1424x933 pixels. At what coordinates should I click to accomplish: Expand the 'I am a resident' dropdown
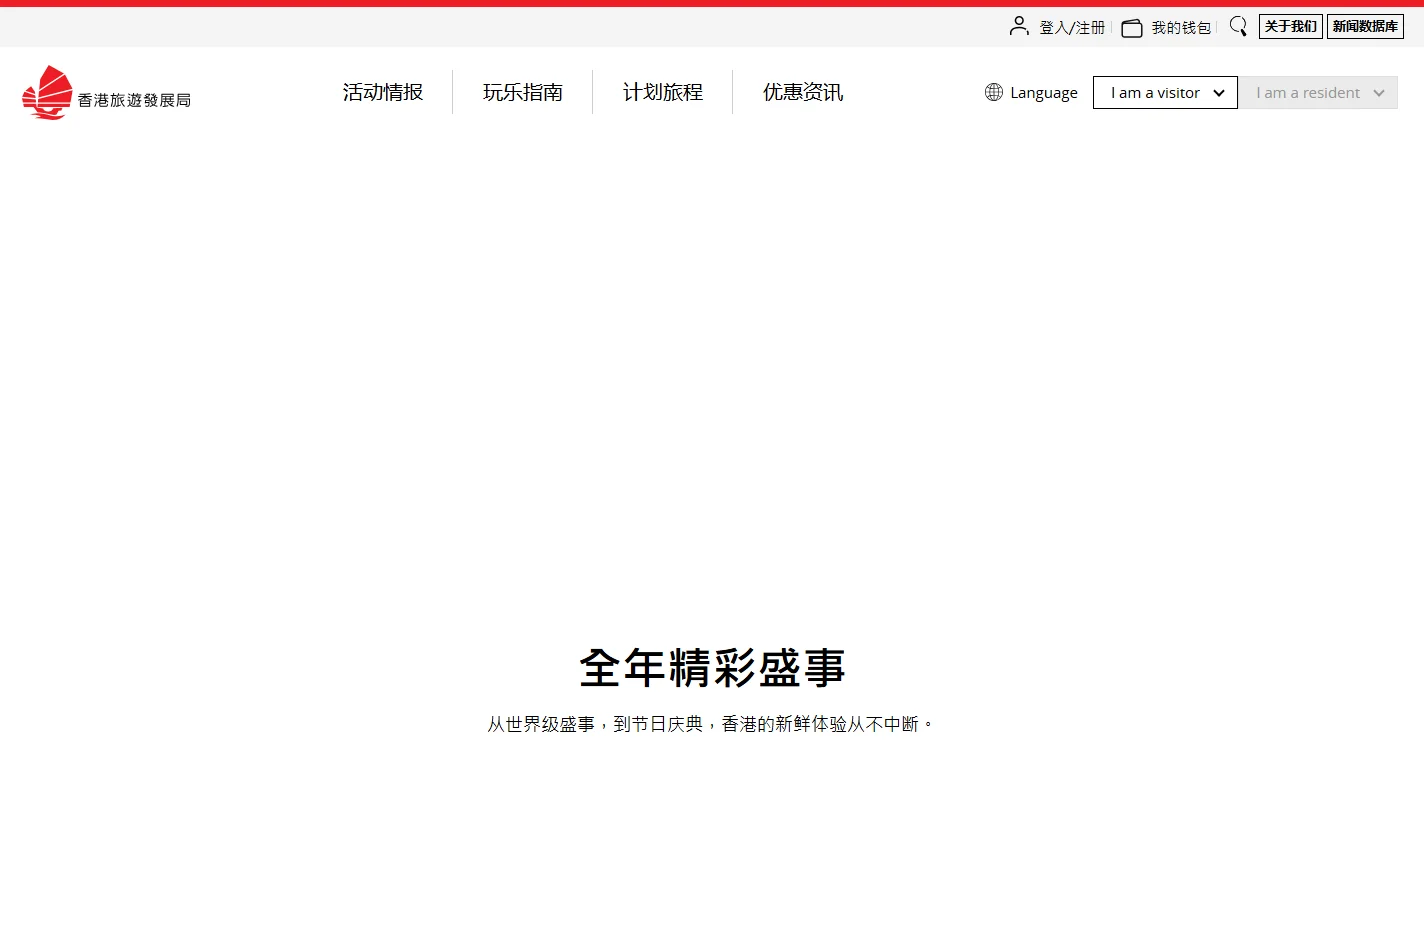coord(1319,92)
